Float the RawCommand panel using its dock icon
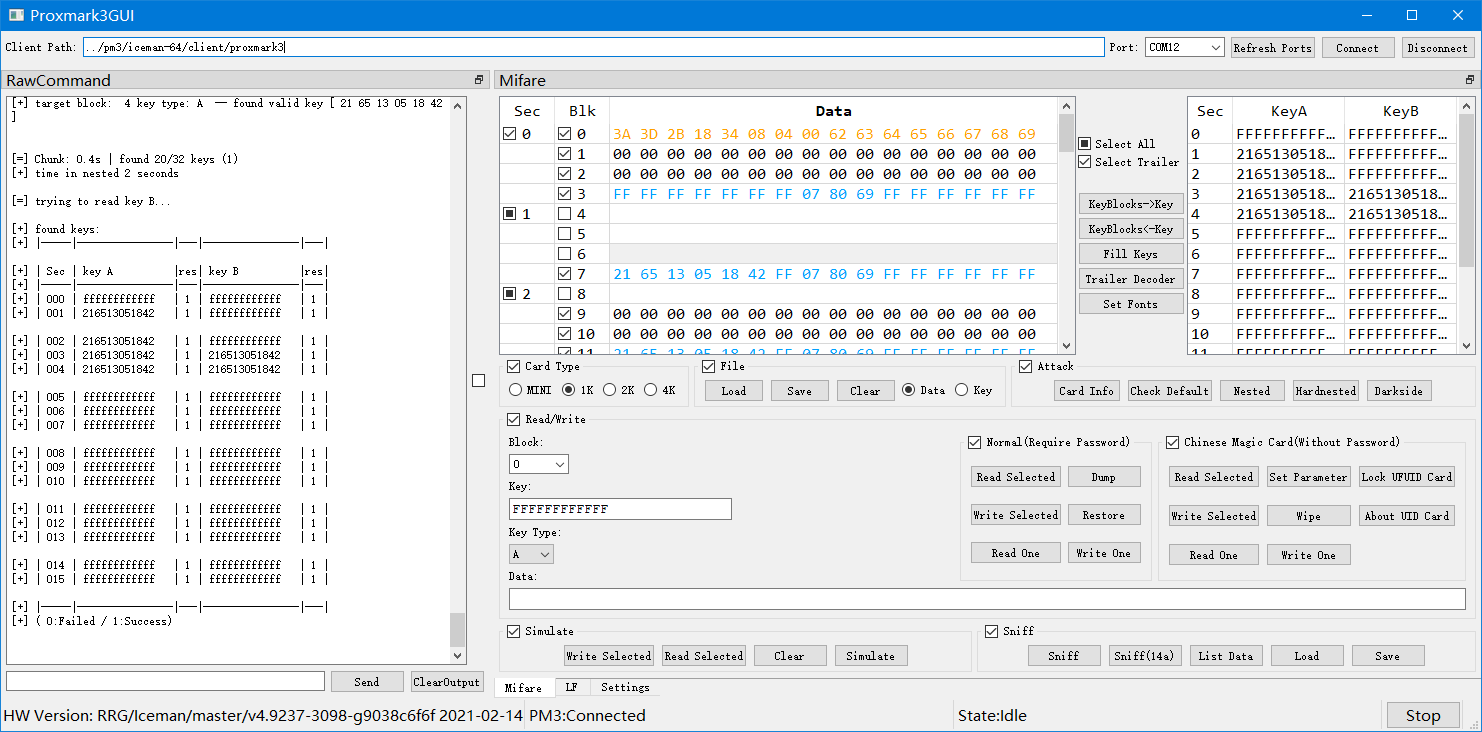 point(478,80)
